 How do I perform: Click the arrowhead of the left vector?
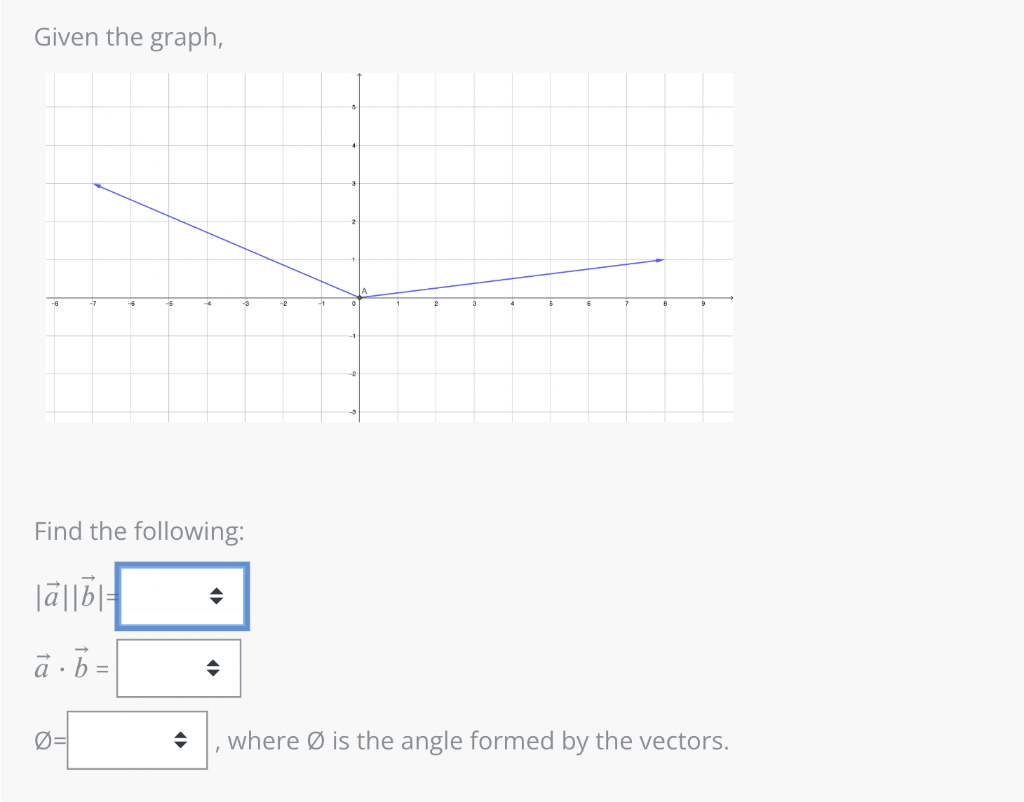(x=97, y=186)
